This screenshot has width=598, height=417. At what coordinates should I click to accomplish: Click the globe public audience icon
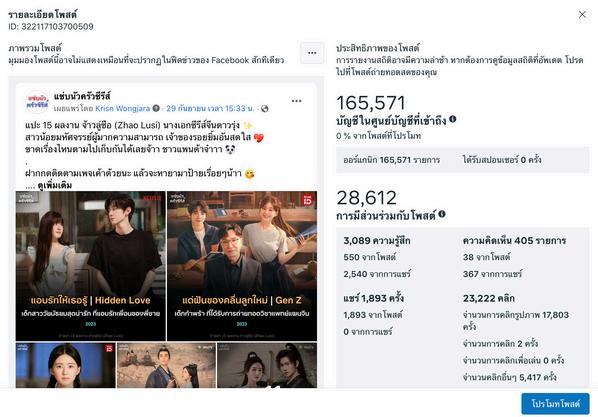pos(264,109)
